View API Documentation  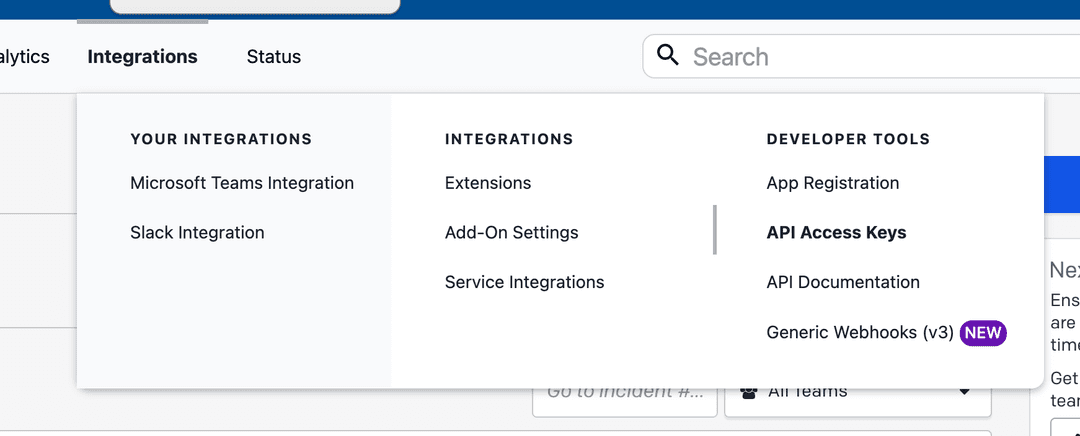click(843, 283)
